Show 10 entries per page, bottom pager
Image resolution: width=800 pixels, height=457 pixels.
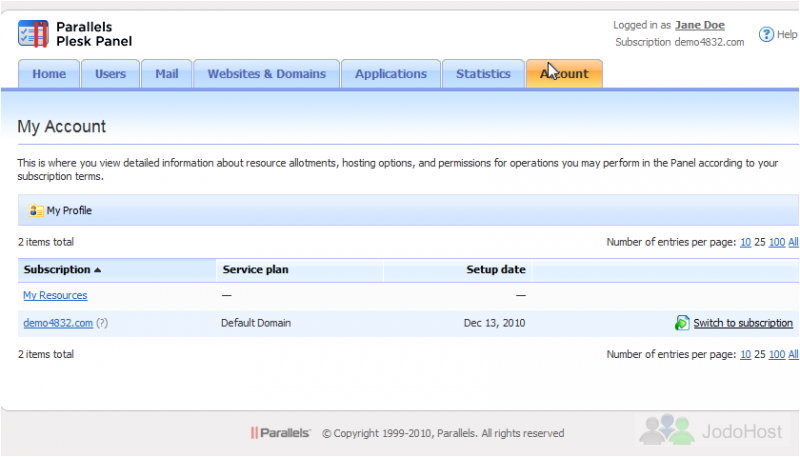click(745, 354)
